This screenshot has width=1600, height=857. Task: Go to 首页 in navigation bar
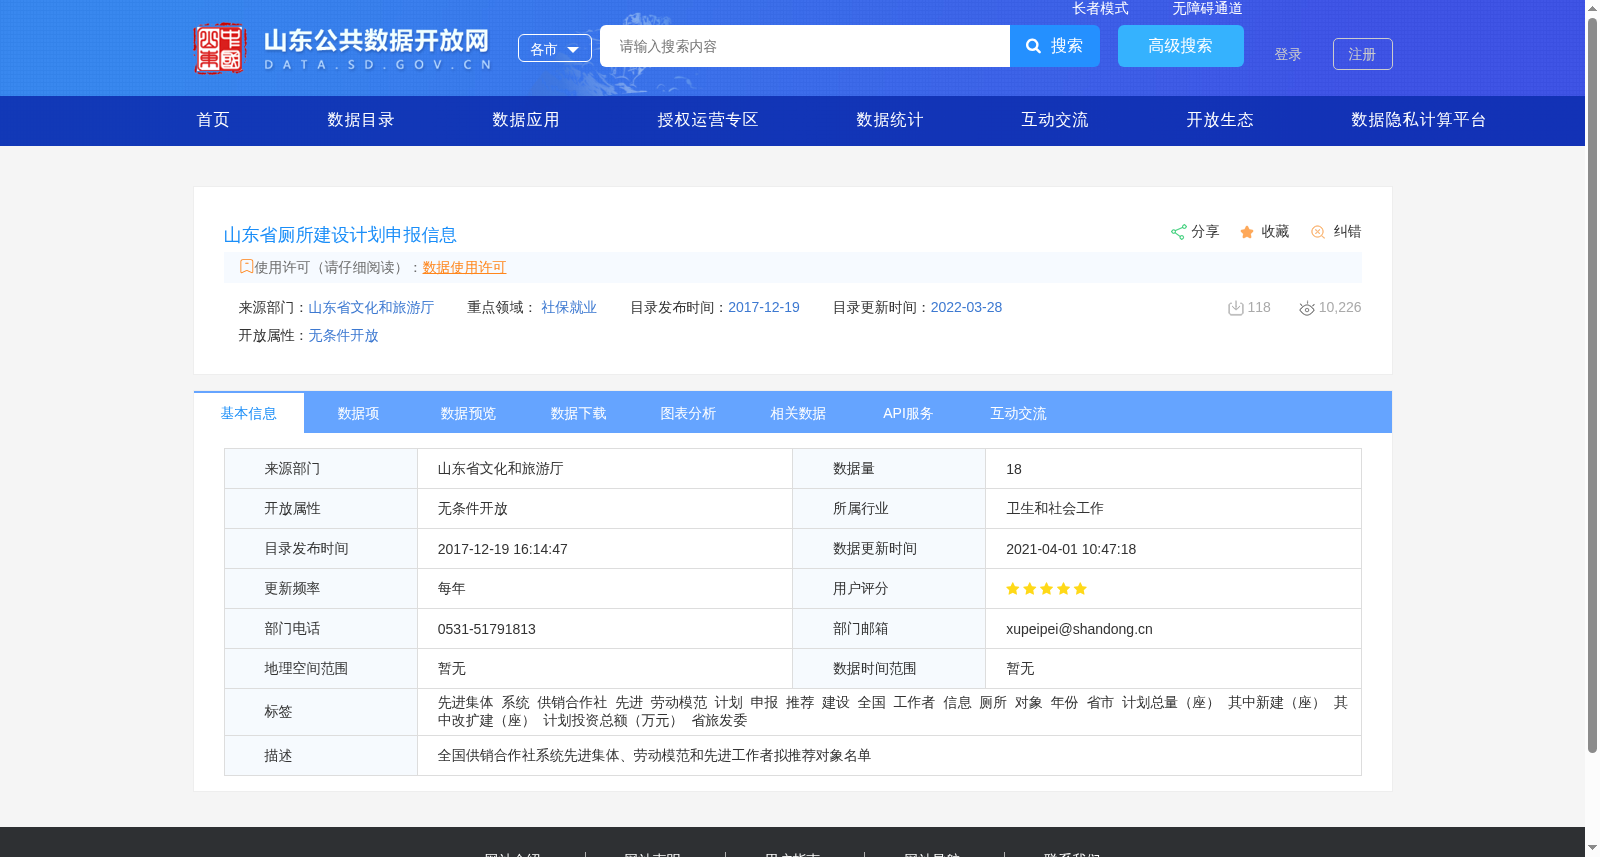coord(213,120)
